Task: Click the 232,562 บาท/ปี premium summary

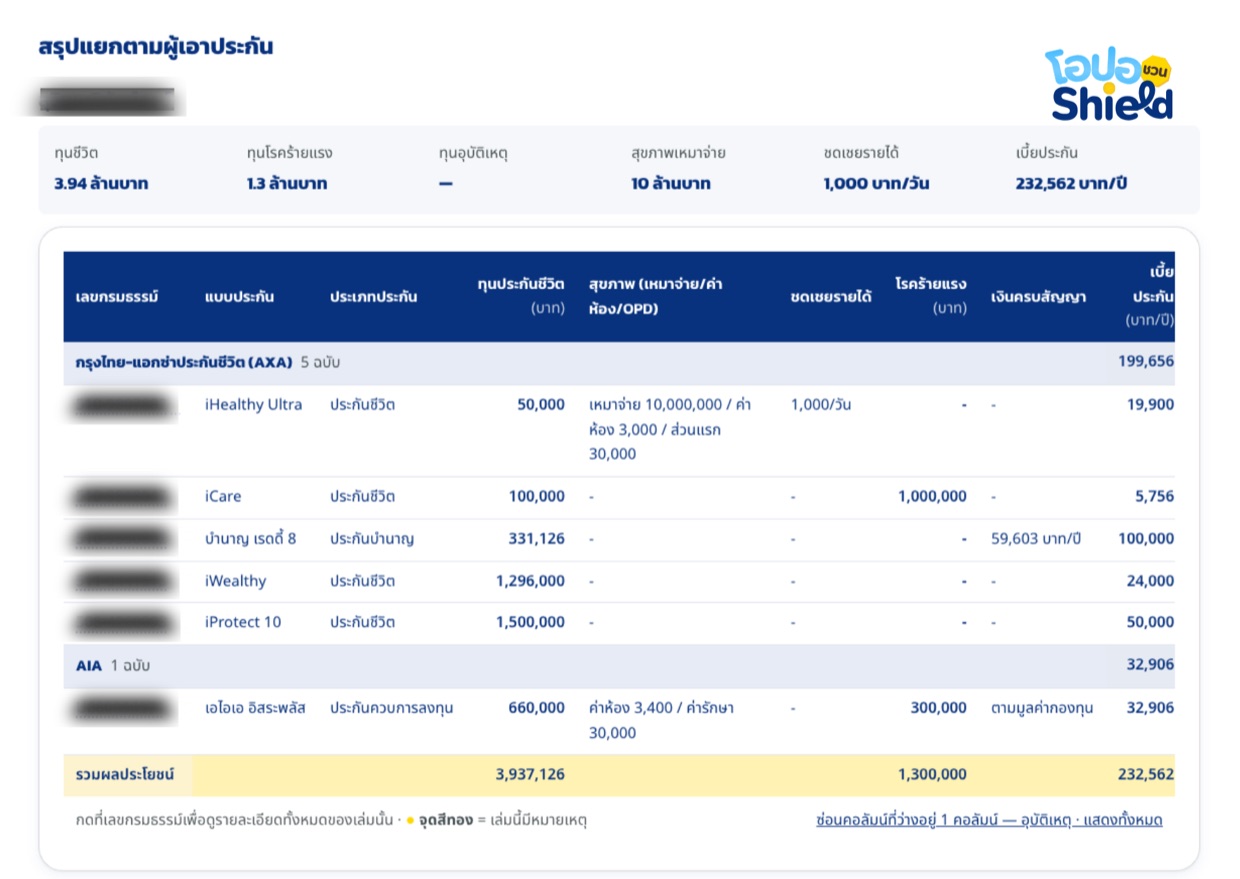Action: tap(1072, 184)
